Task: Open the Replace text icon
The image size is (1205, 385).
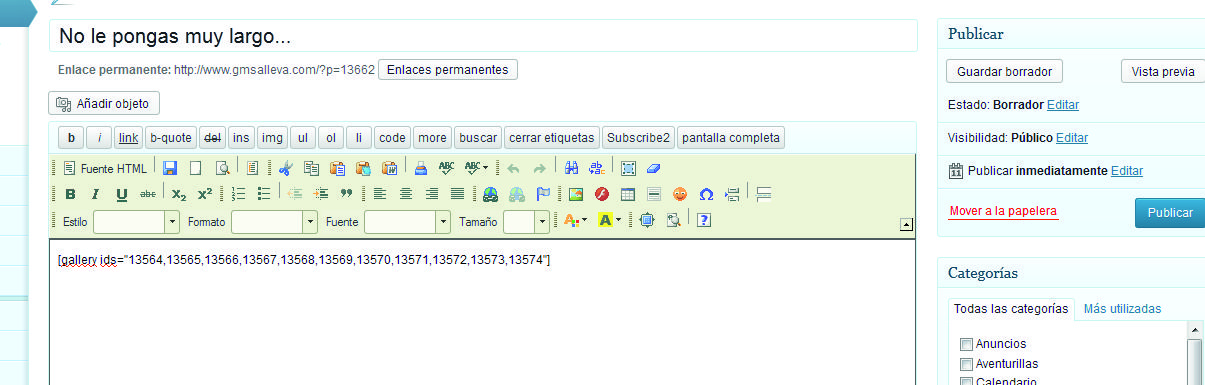Action: tap(597, 168)
